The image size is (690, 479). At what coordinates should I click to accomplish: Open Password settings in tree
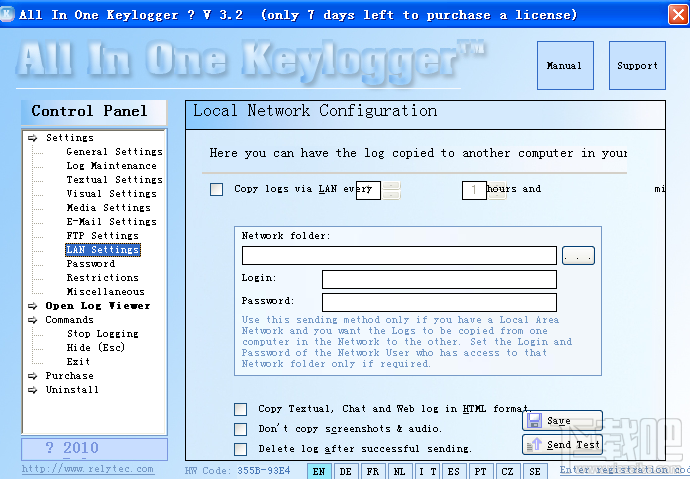tap(91, 264)
